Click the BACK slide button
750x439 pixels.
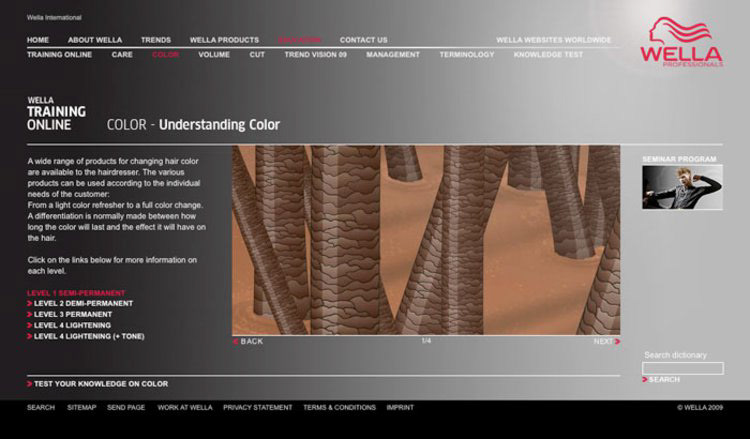[x=248, y=341]
